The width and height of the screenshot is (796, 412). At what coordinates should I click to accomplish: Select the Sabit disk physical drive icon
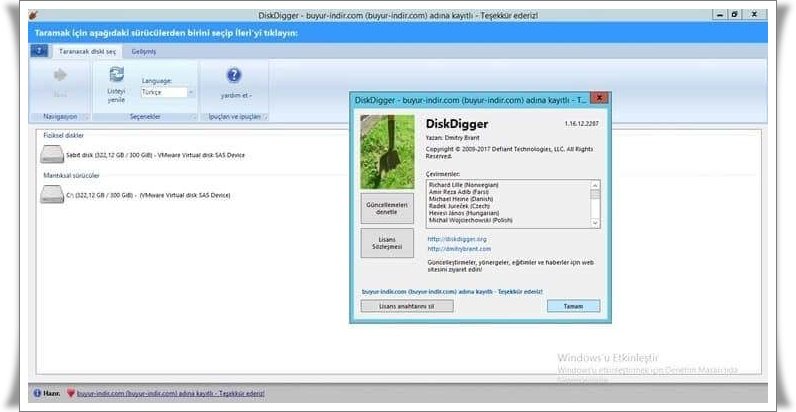click(x=52, y=154)
